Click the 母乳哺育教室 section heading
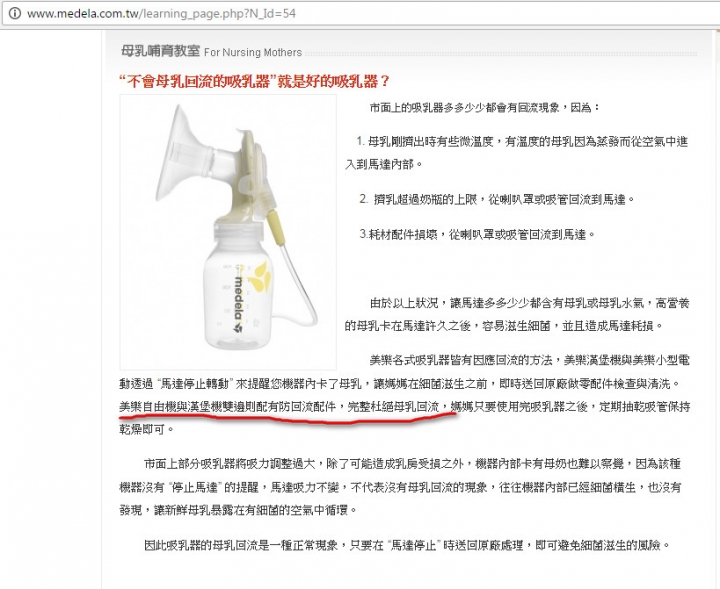This screenshot has height=589, width=720. [160, 51]
